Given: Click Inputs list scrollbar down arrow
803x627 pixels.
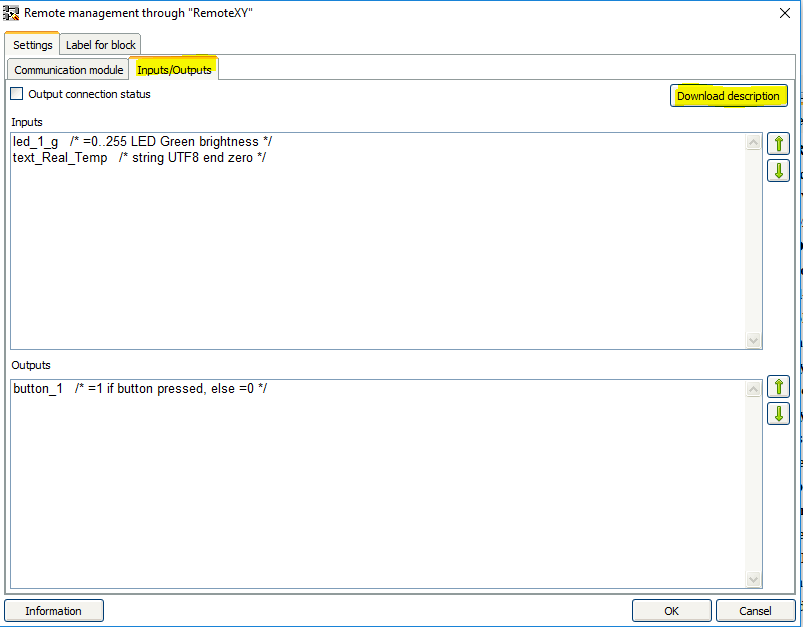Looking at the screenshot, I should pyautogui.click(x=753, y=340).
